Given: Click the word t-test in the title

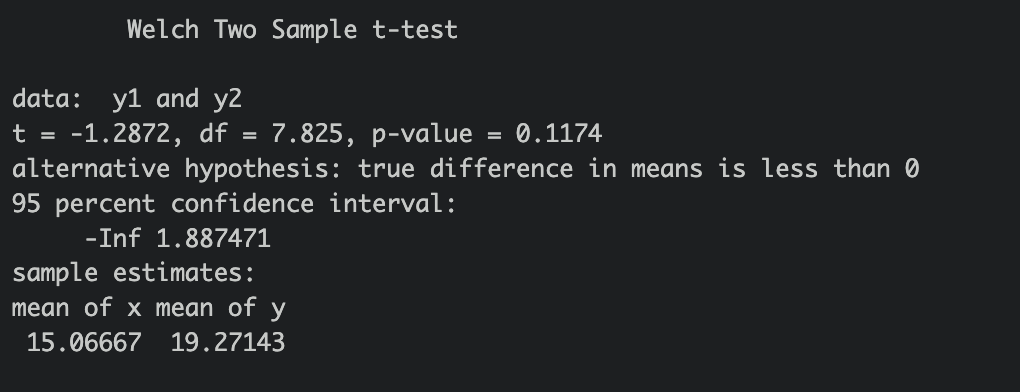Looking at the screenshot, I should coord(416,30).
